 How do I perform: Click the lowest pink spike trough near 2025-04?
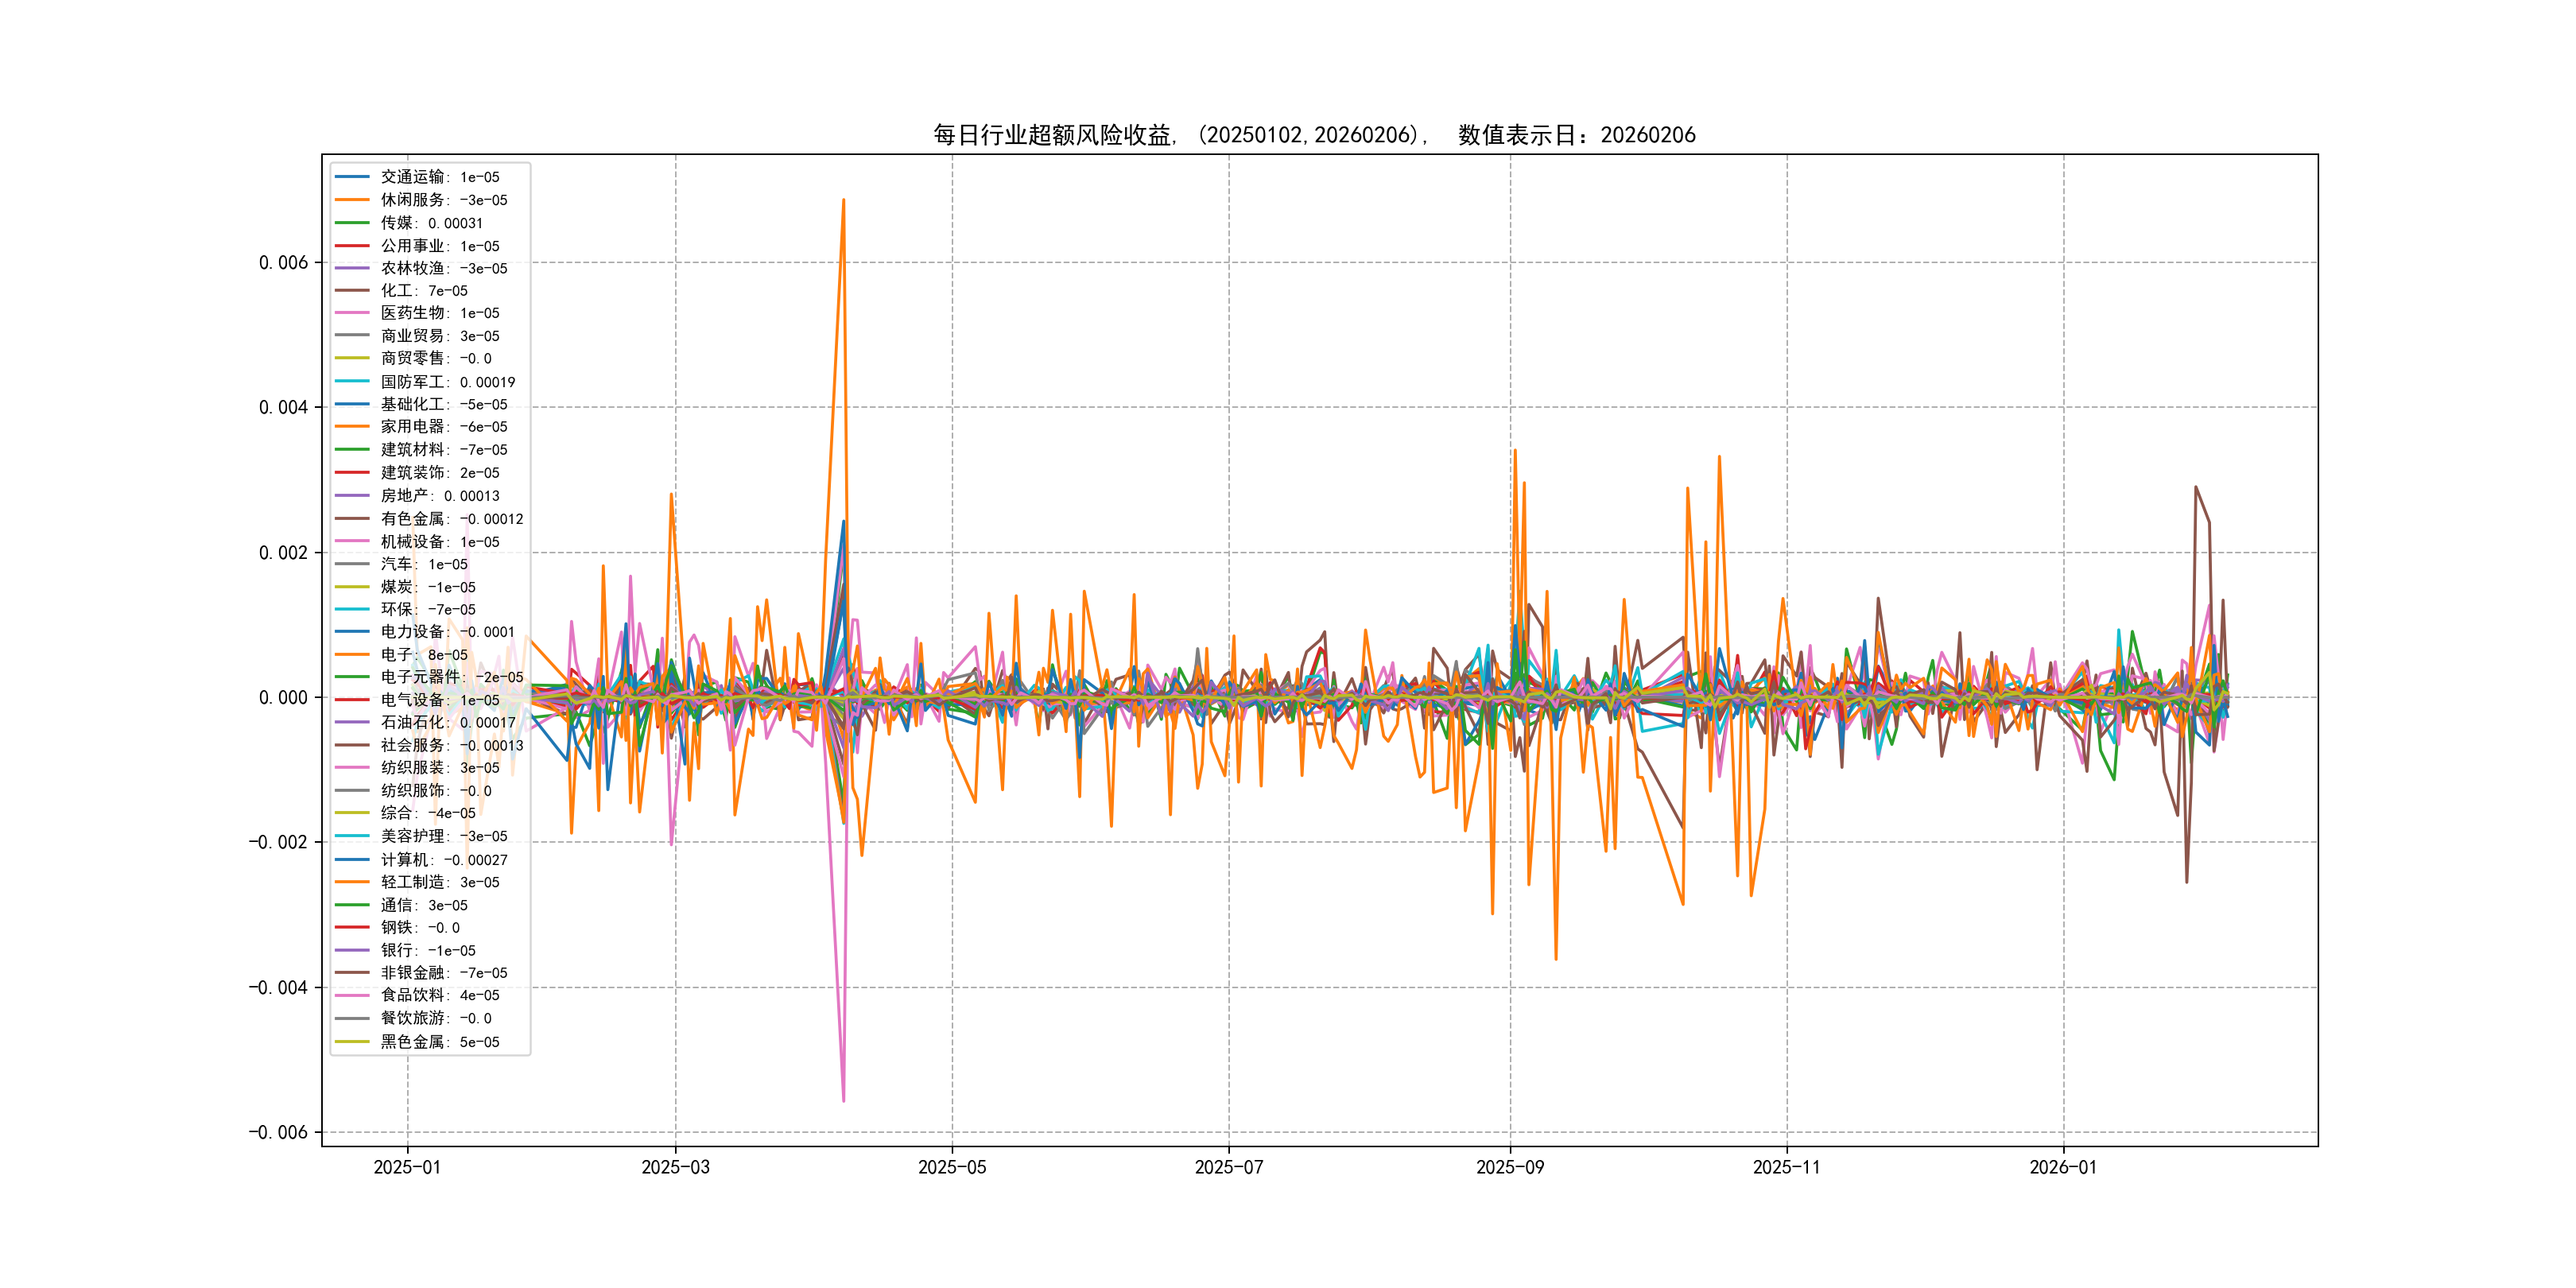pos(843,1100)
